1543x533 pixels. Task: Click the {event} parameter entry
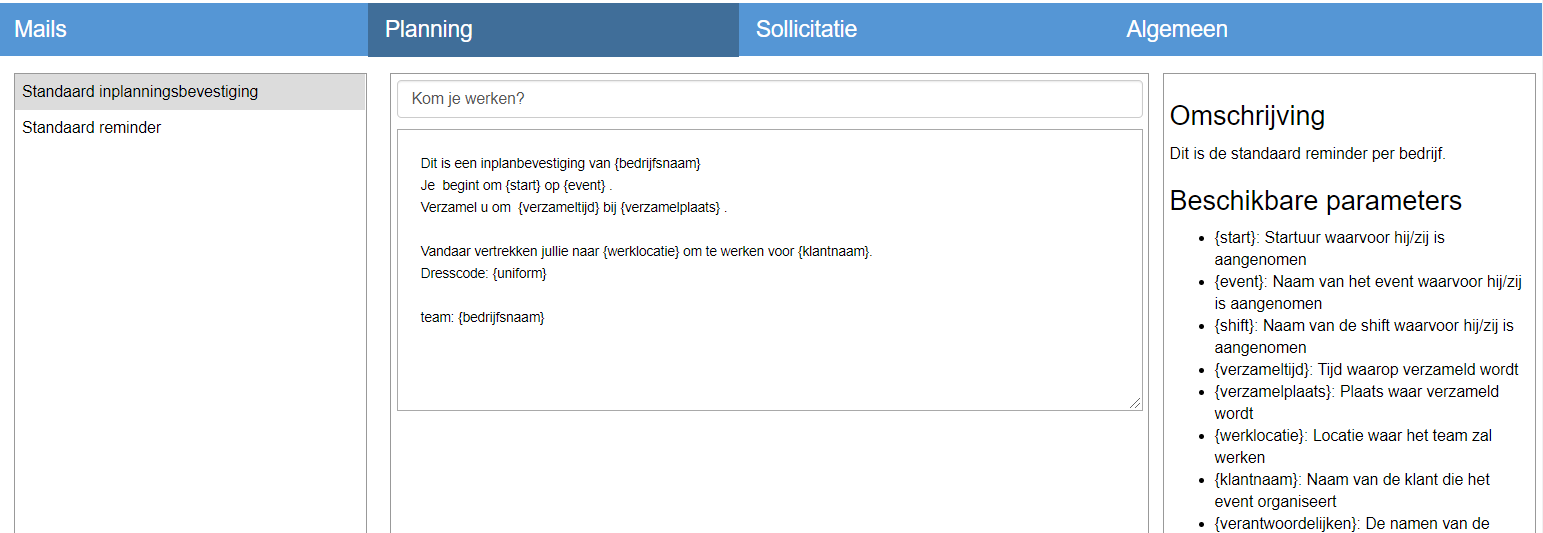tap(1368, 293)
